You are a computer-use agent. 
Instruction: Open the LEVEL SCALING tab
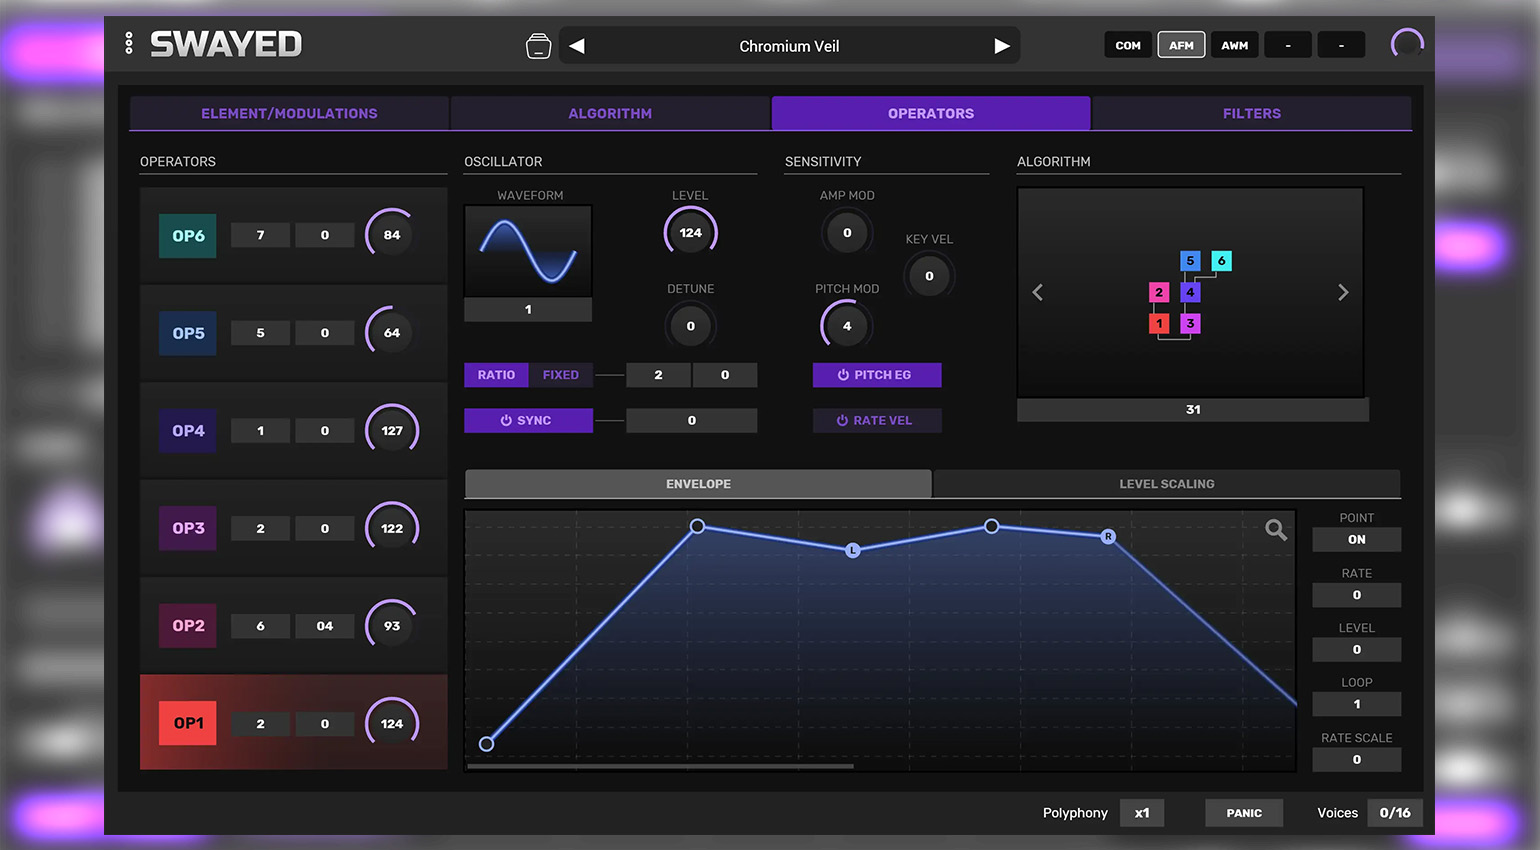(x=1166, y=484)
